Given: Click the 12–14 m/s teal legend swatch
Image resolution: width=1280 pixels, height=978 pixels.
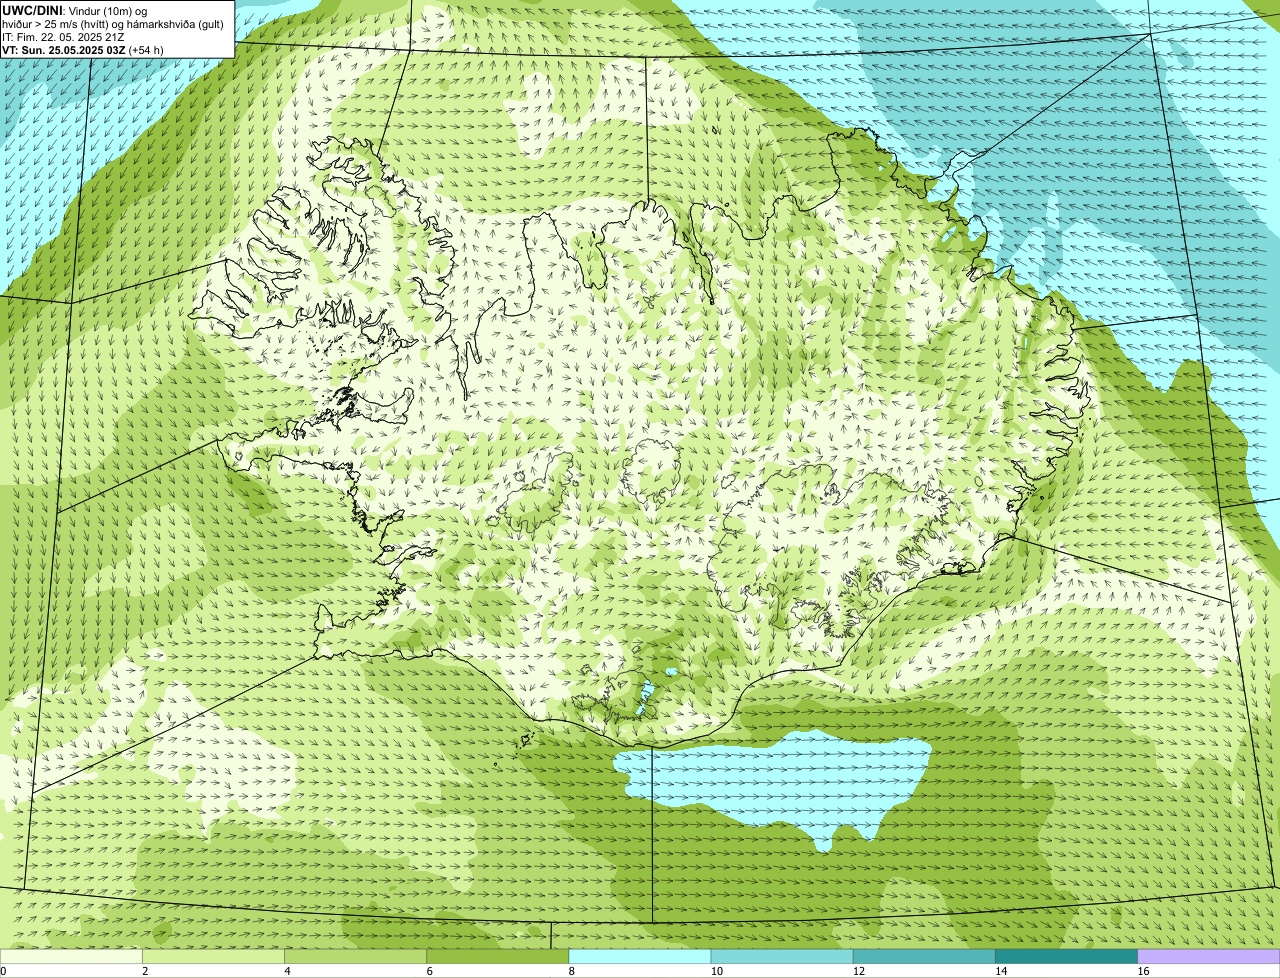Looking at the screenshot, I should (924, 957).
